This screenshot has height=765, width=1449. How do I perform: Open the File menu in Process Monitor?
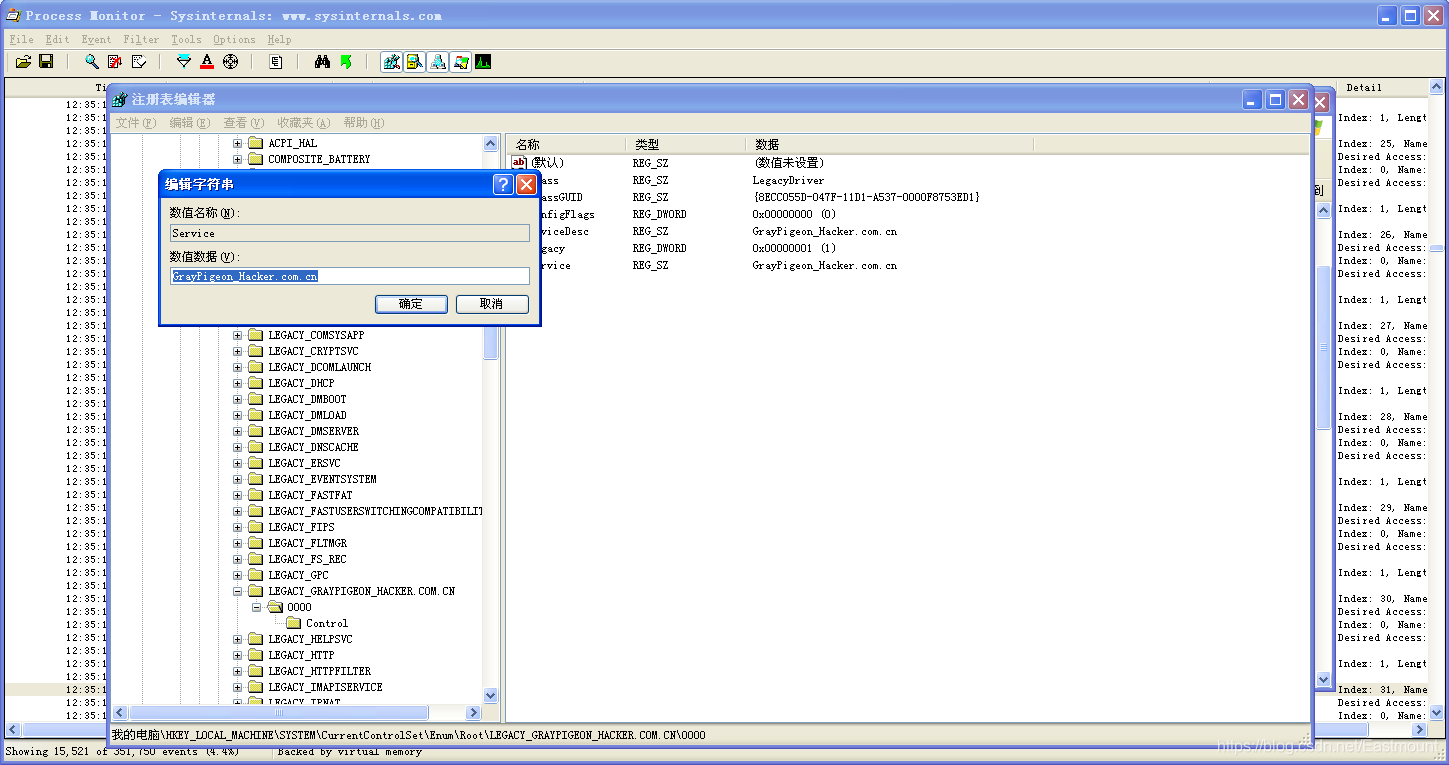(x=21, y=39)
